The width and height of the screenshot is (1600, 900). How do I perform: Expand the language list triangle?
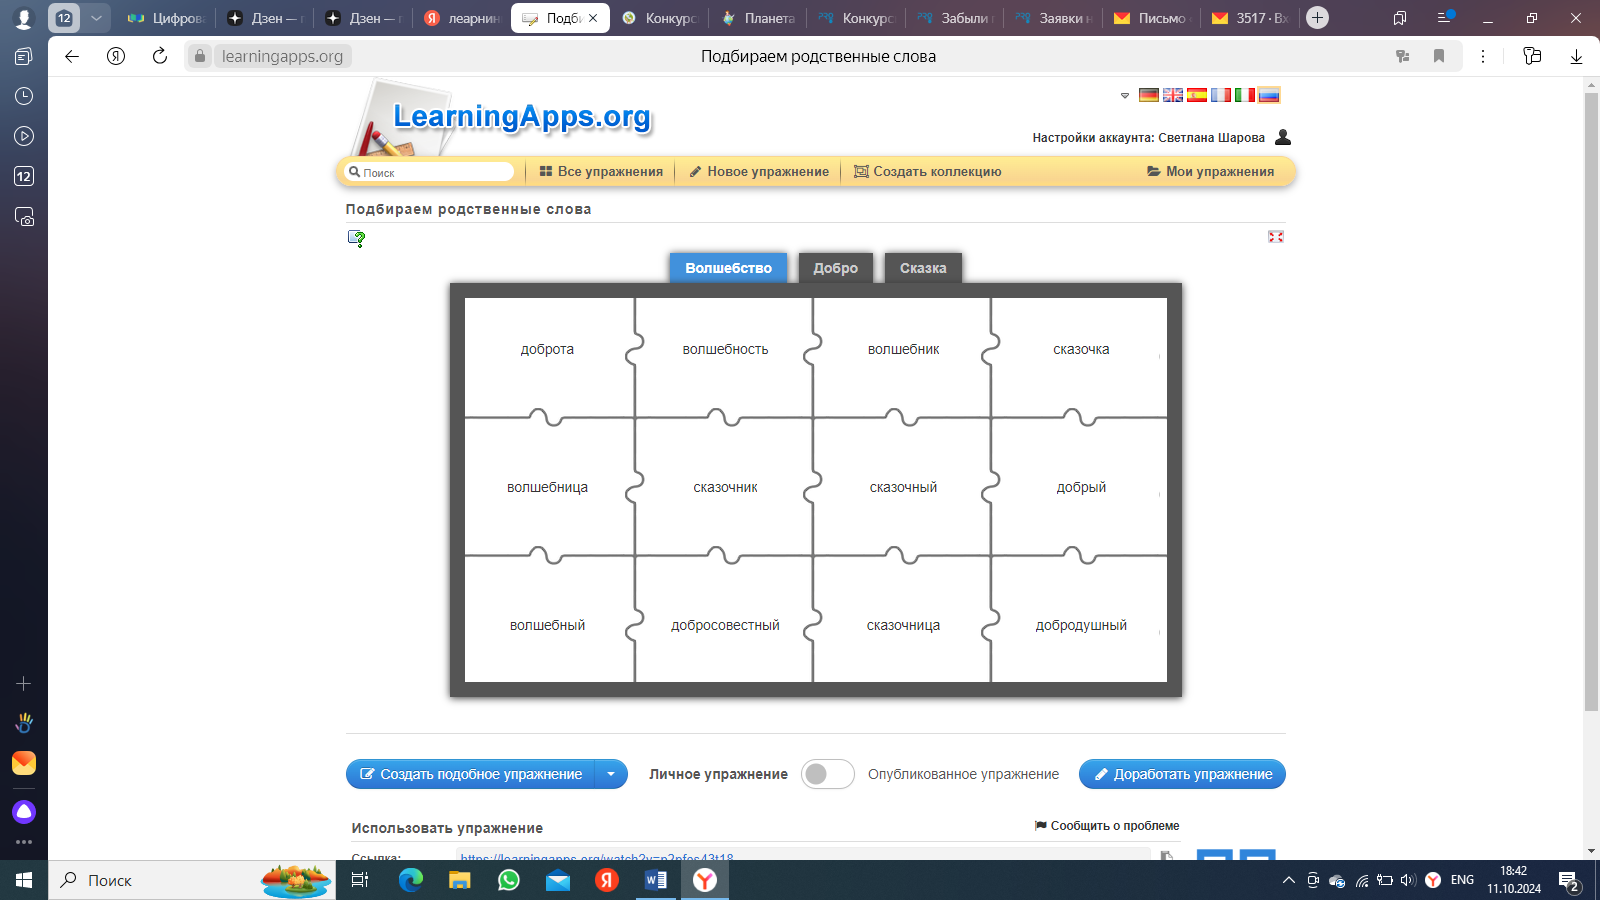(x=1125, y=96)
